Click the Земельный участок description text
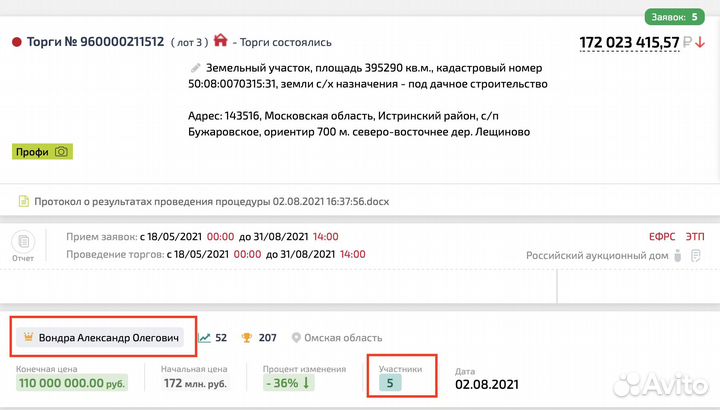 click(368, 76)
